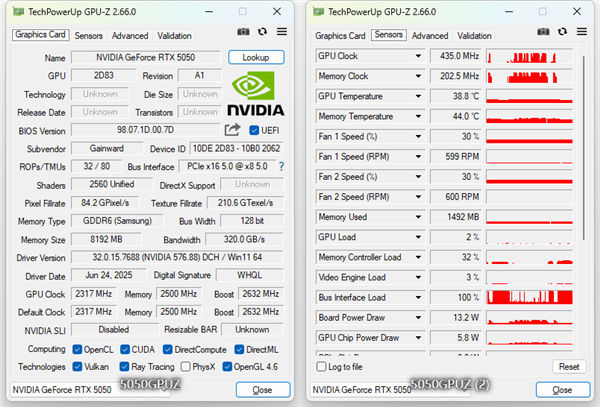Open the Bus Interface Load dropdown
The width and height of the screenshot is (600, 407).
click(x=418, y=298)
